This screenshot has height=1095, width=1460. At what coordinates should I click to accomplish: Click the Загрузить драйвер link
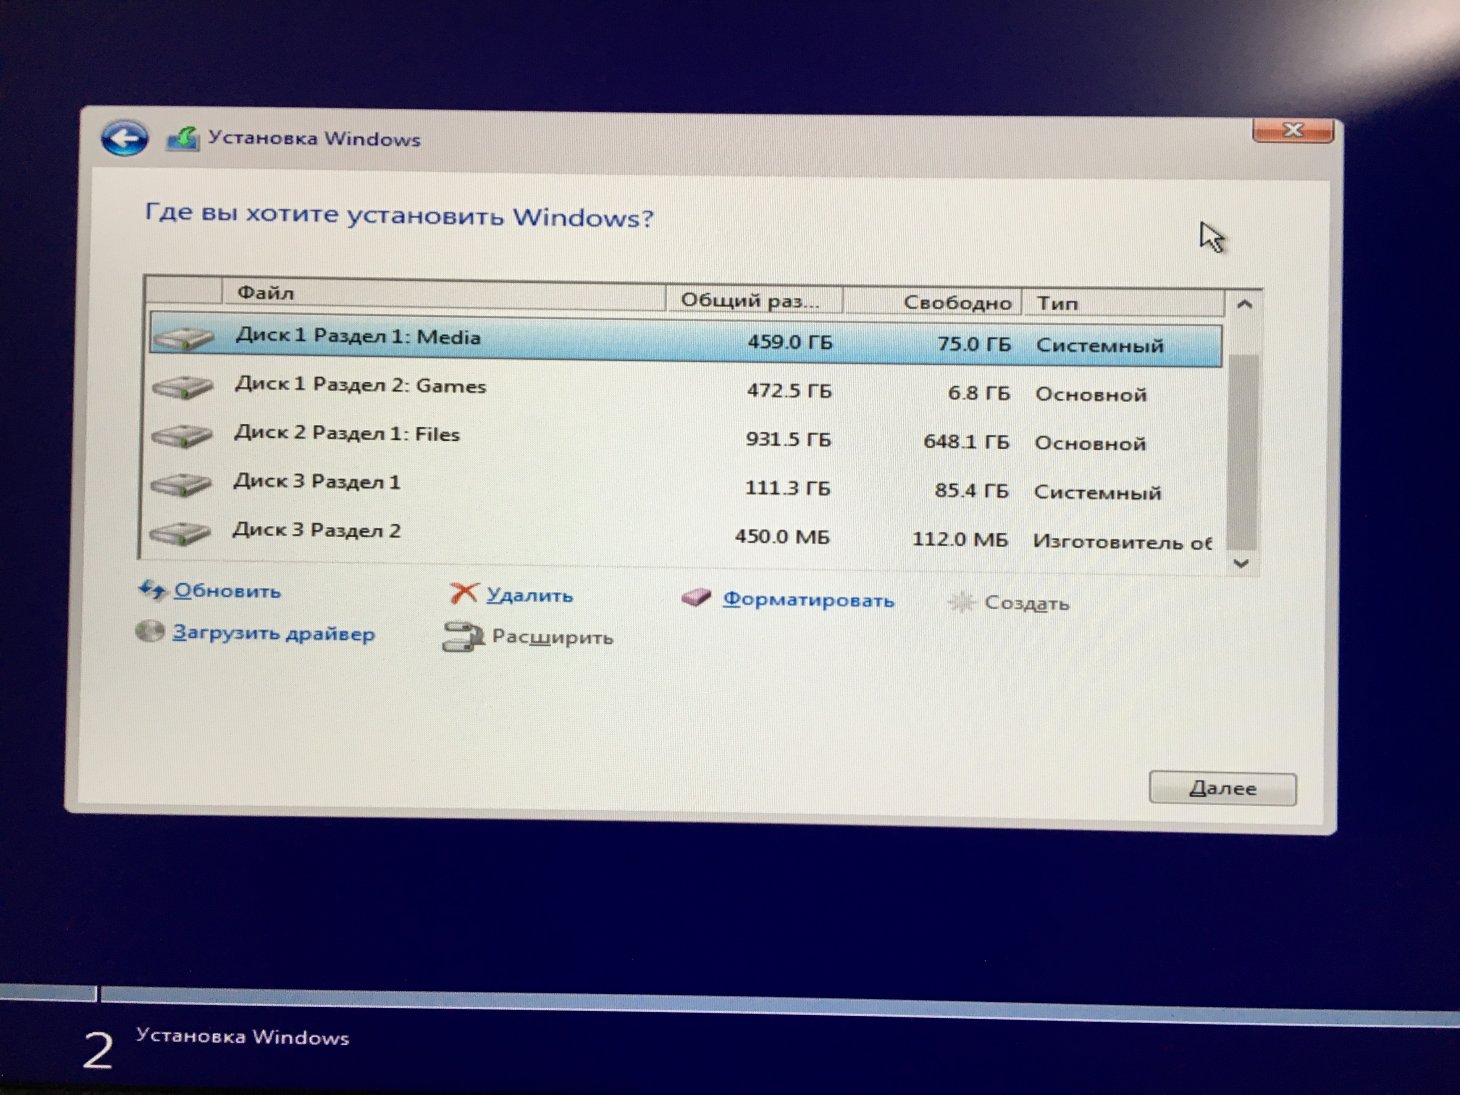[274, 633]
